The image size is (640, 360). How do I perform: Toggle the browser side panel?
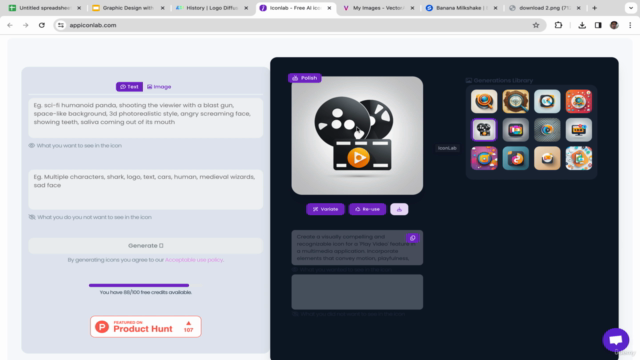598,25
